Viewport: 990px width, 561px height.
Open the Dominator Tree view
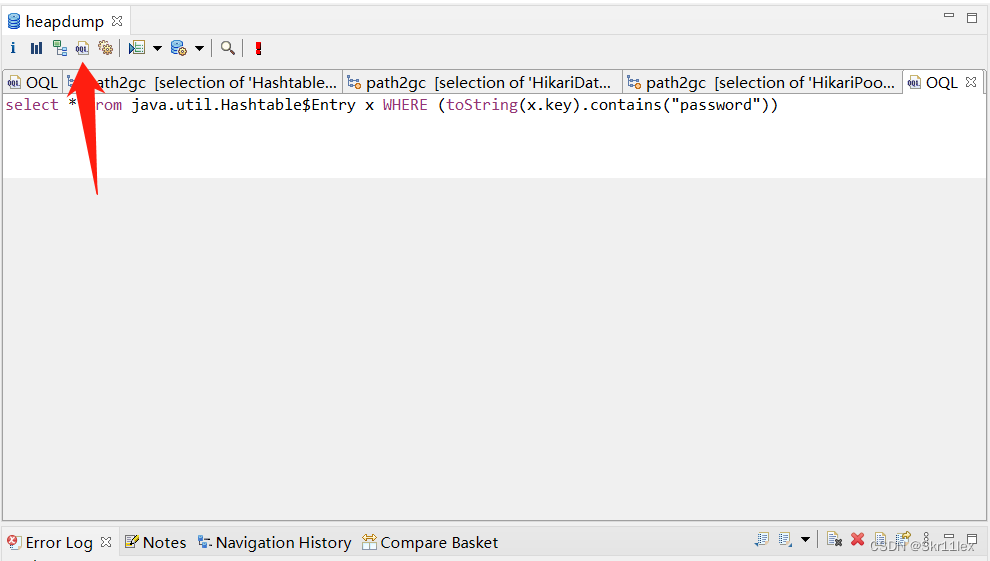60,48
